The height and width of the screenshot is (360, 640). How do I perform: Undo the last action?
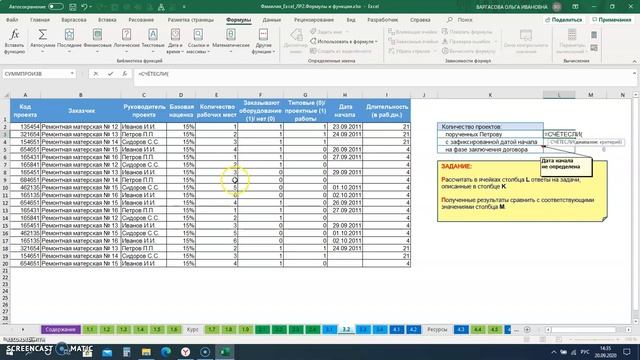point(84,7)
